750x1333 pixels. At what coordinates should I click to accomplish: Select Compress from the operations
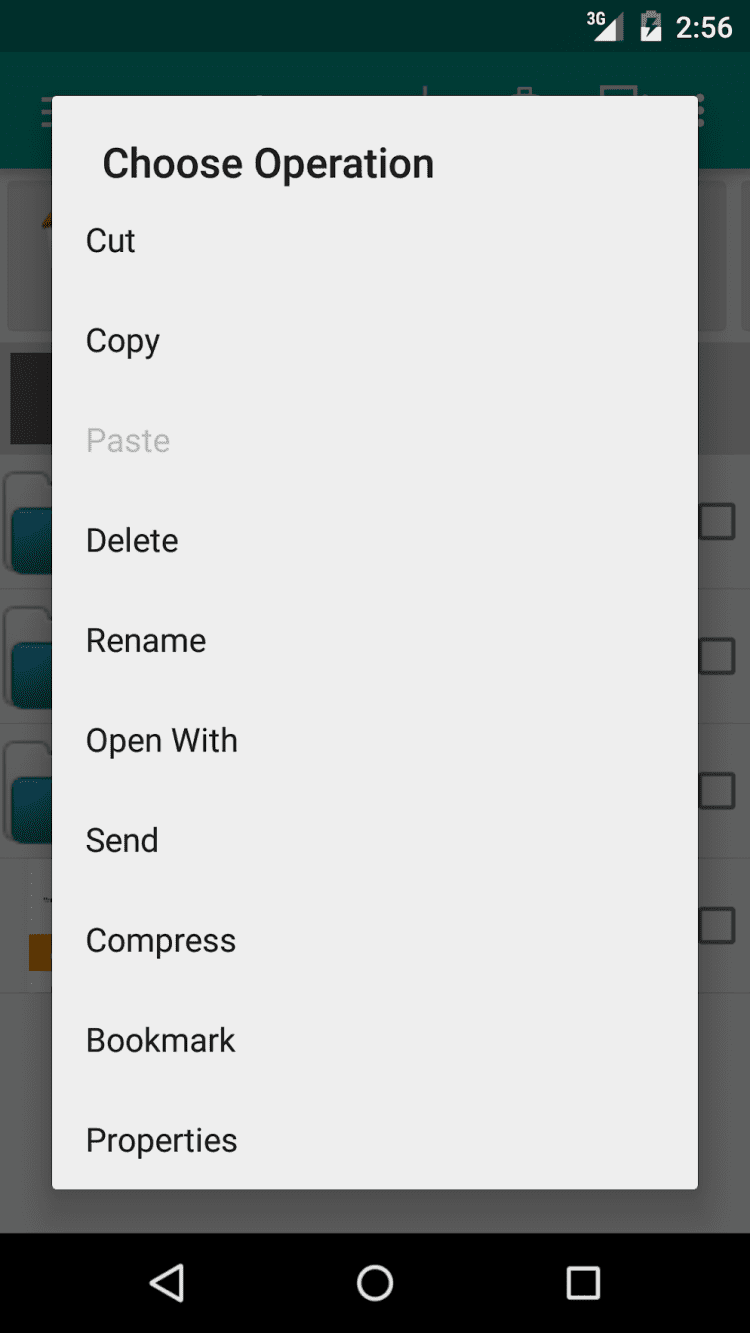[161, 941]
